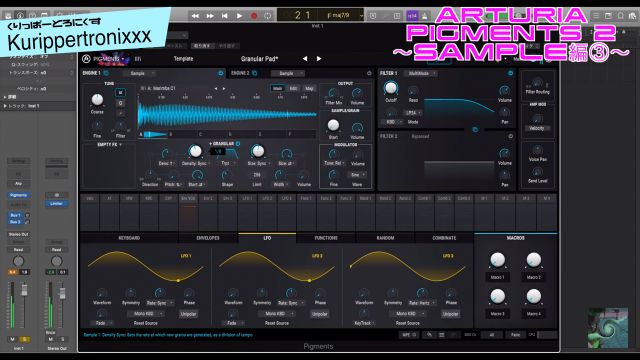Open the Envelopes modulation tab

tap(208, 238)
